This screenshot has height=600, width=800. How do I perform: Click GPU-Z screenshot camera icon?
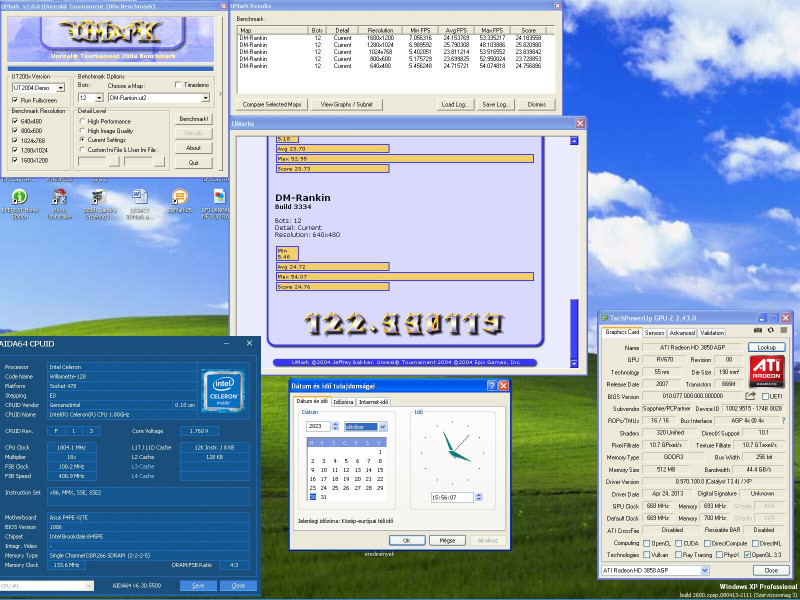(758, 331)
